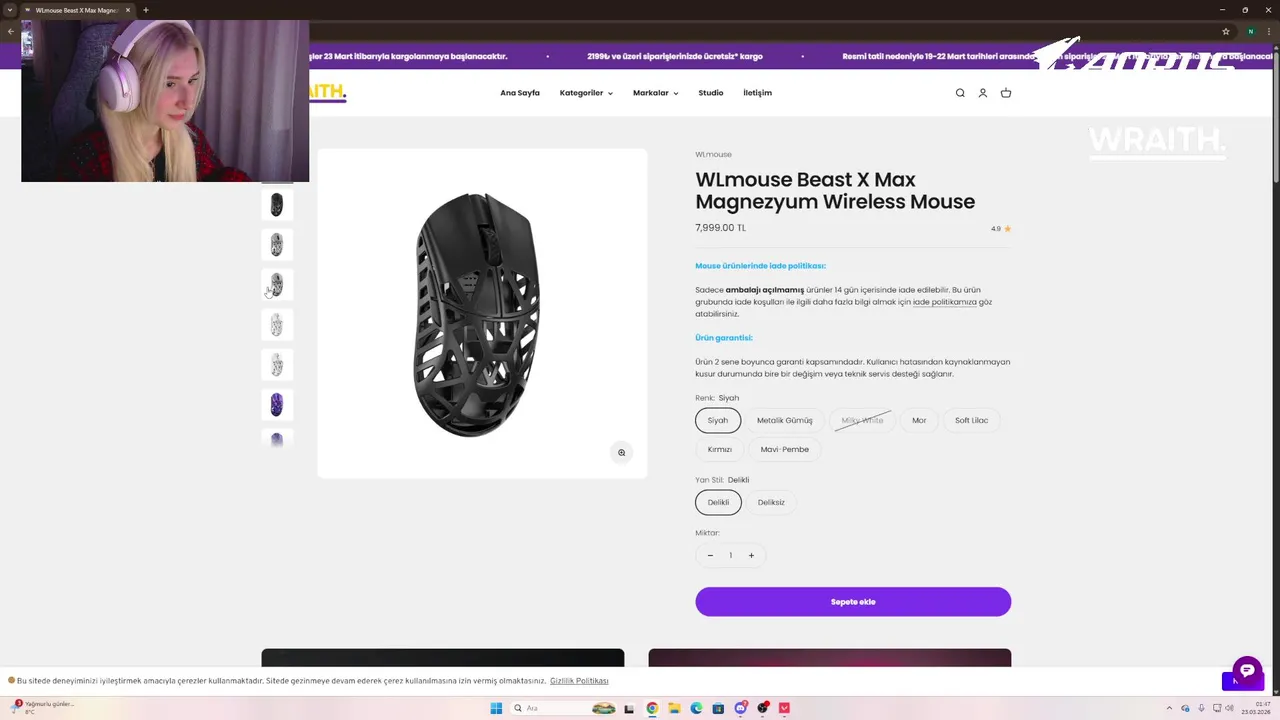The width and height of the screenshot is (1280, 720).
Task: Open the purple Discord taskbar icon
Action: (x=740, y=708)
